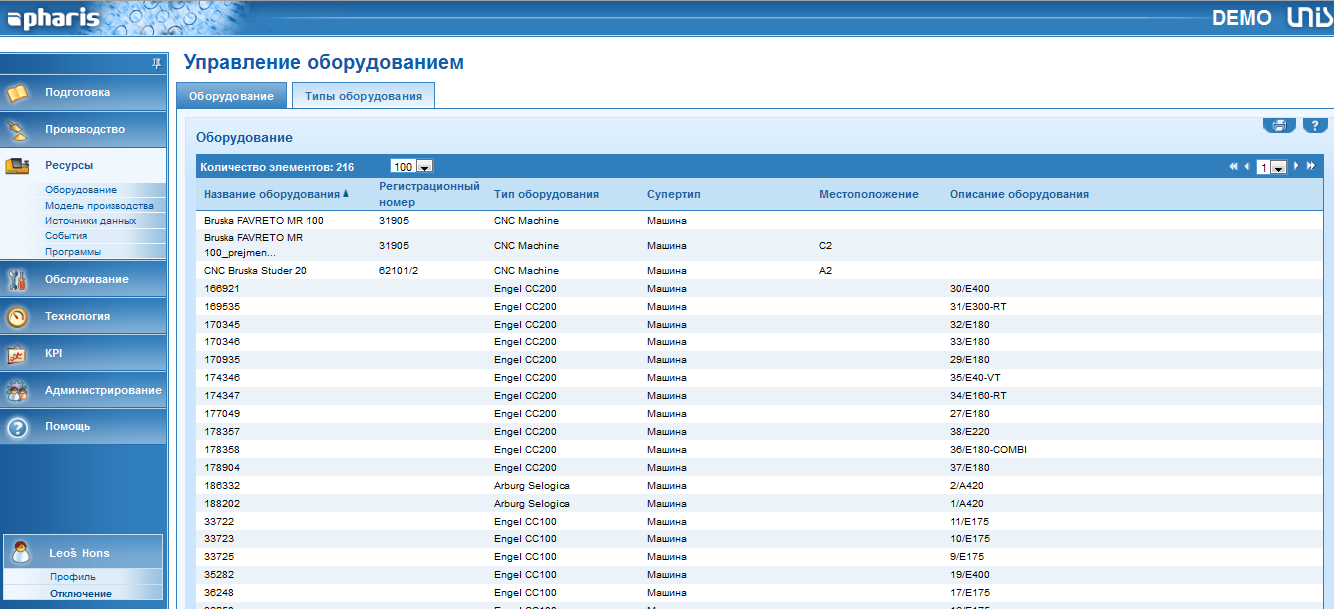Sort by Местоположение column header
Image resolution: width=1334 pixels, height=609 pixels.
tap(868, 194)
